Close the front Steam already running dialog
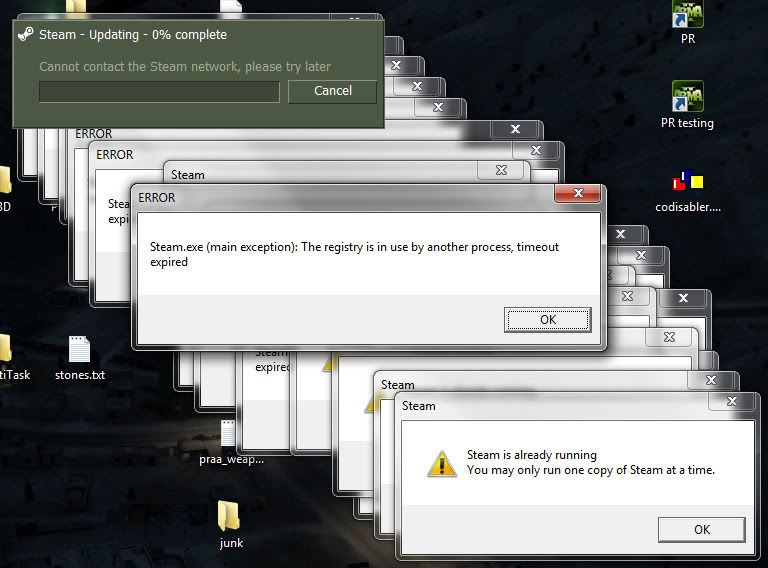 pos(732,401)
